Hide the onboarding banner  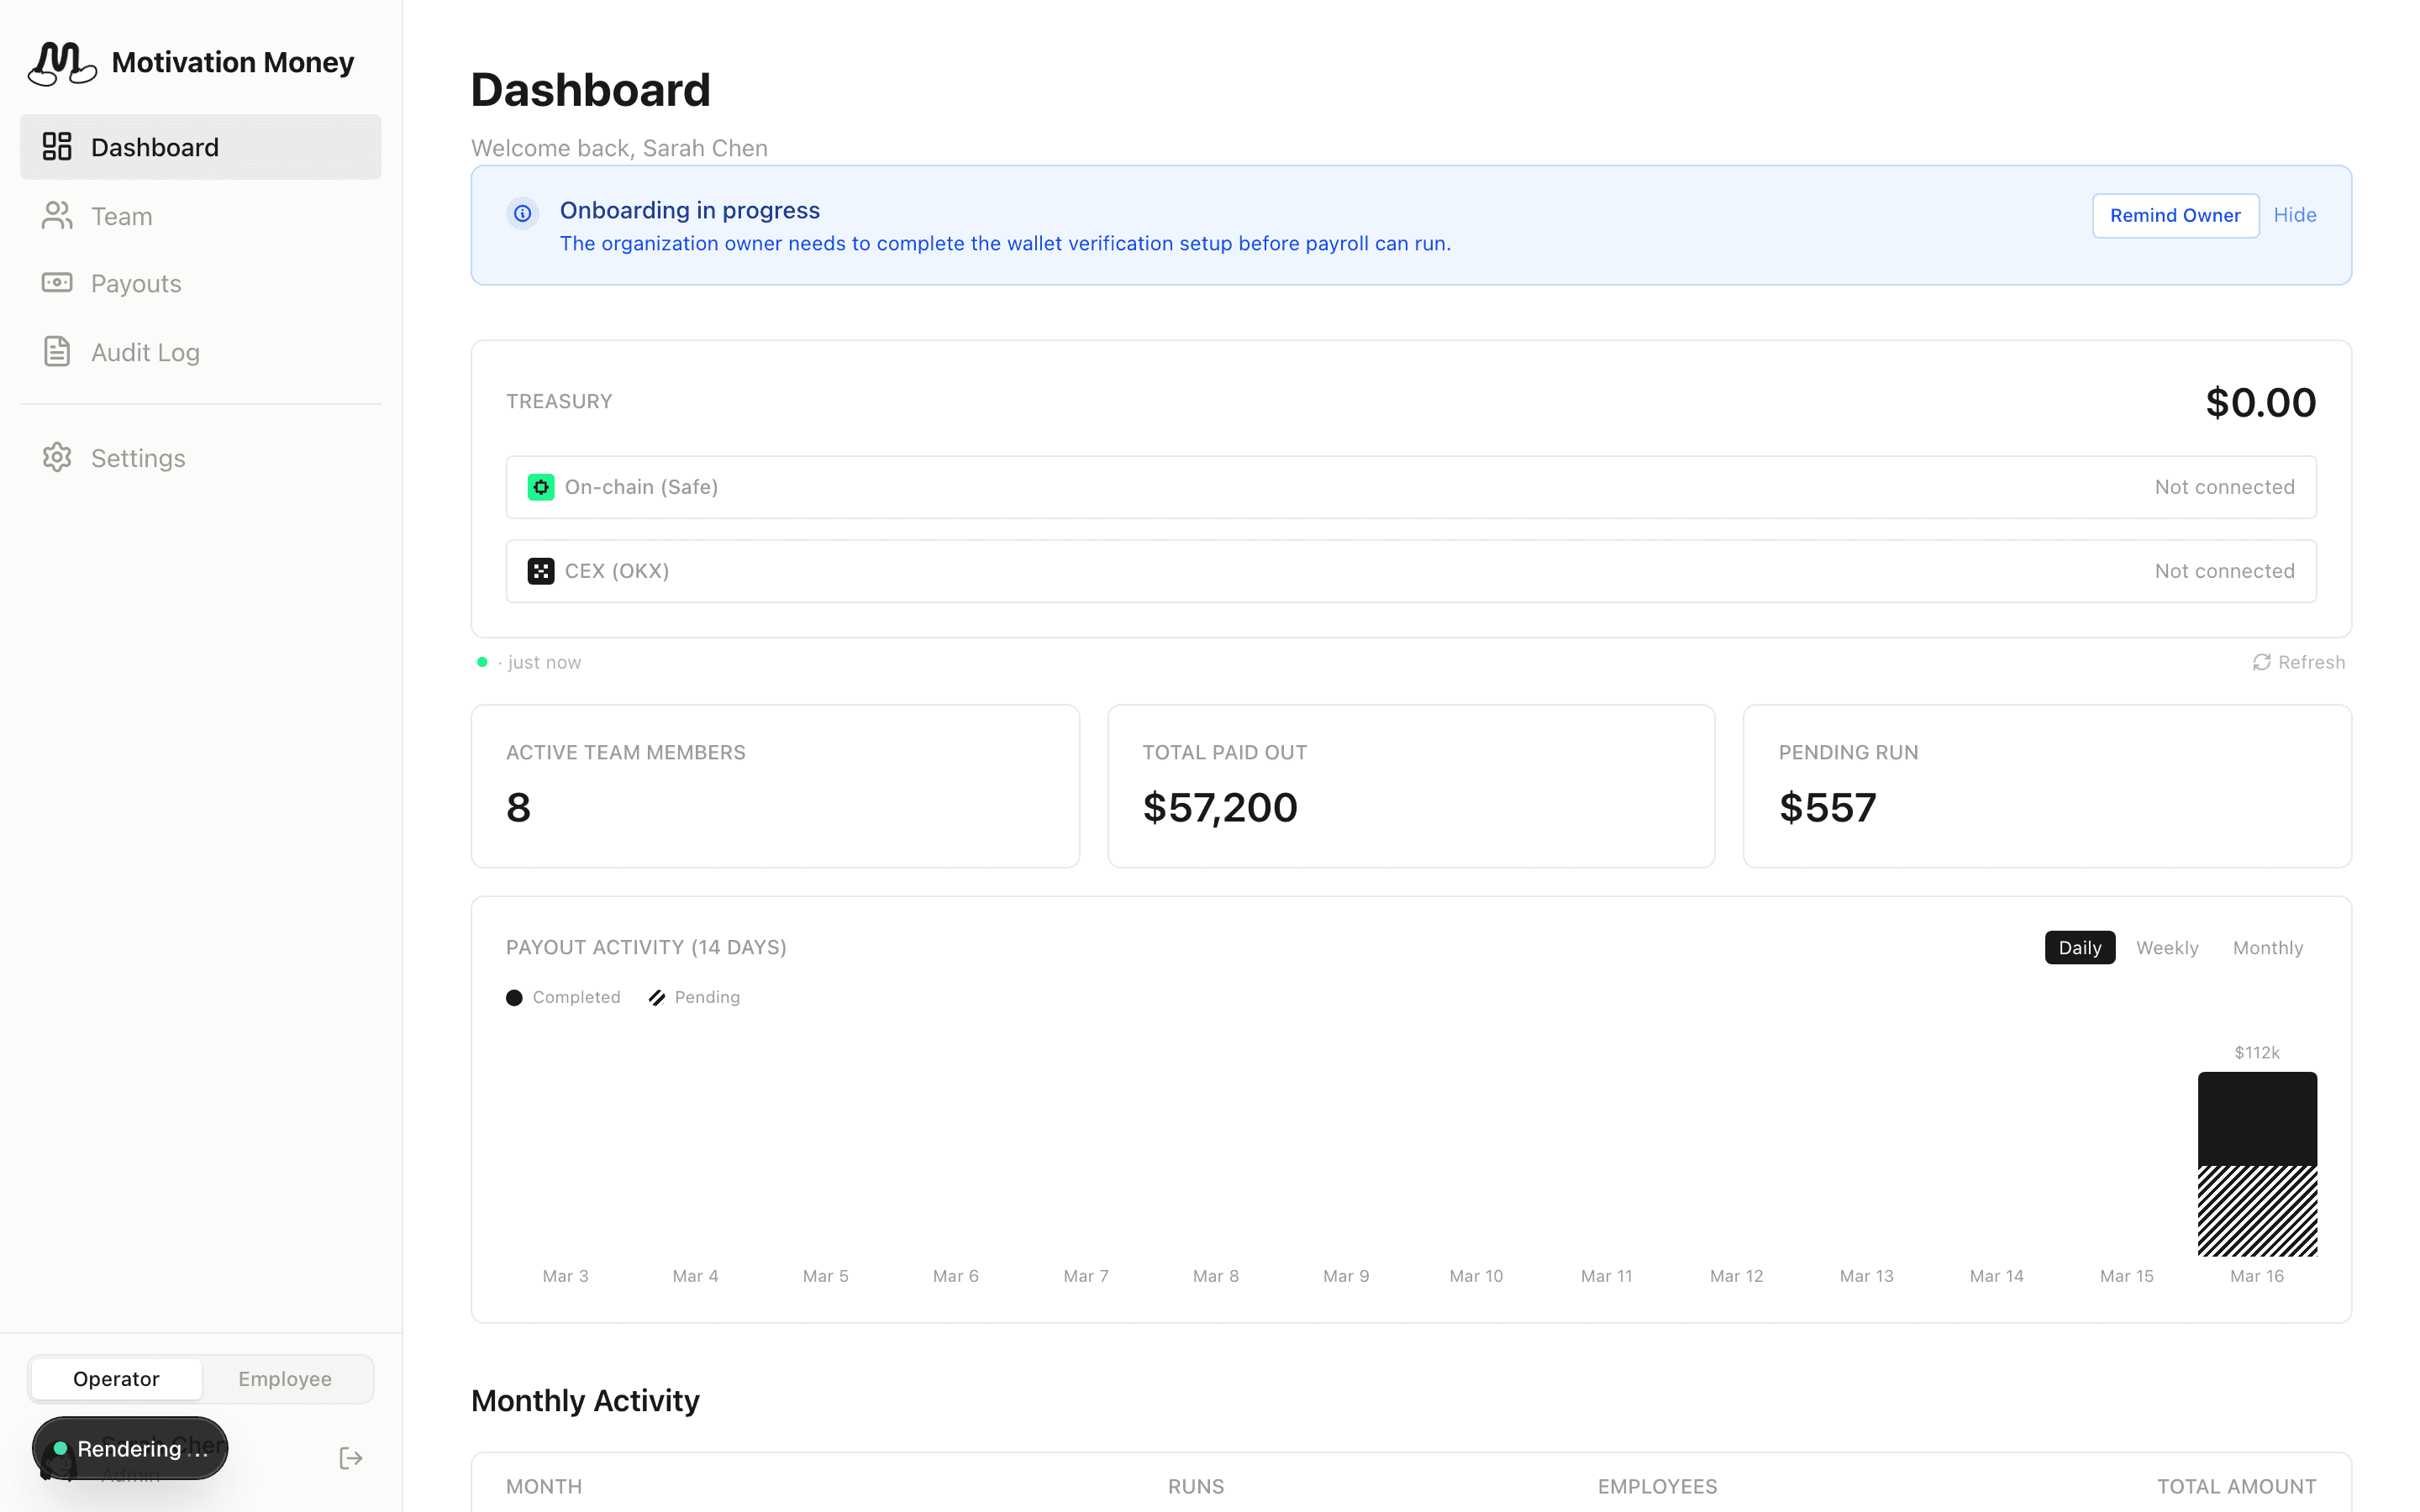coord(2296,215)
